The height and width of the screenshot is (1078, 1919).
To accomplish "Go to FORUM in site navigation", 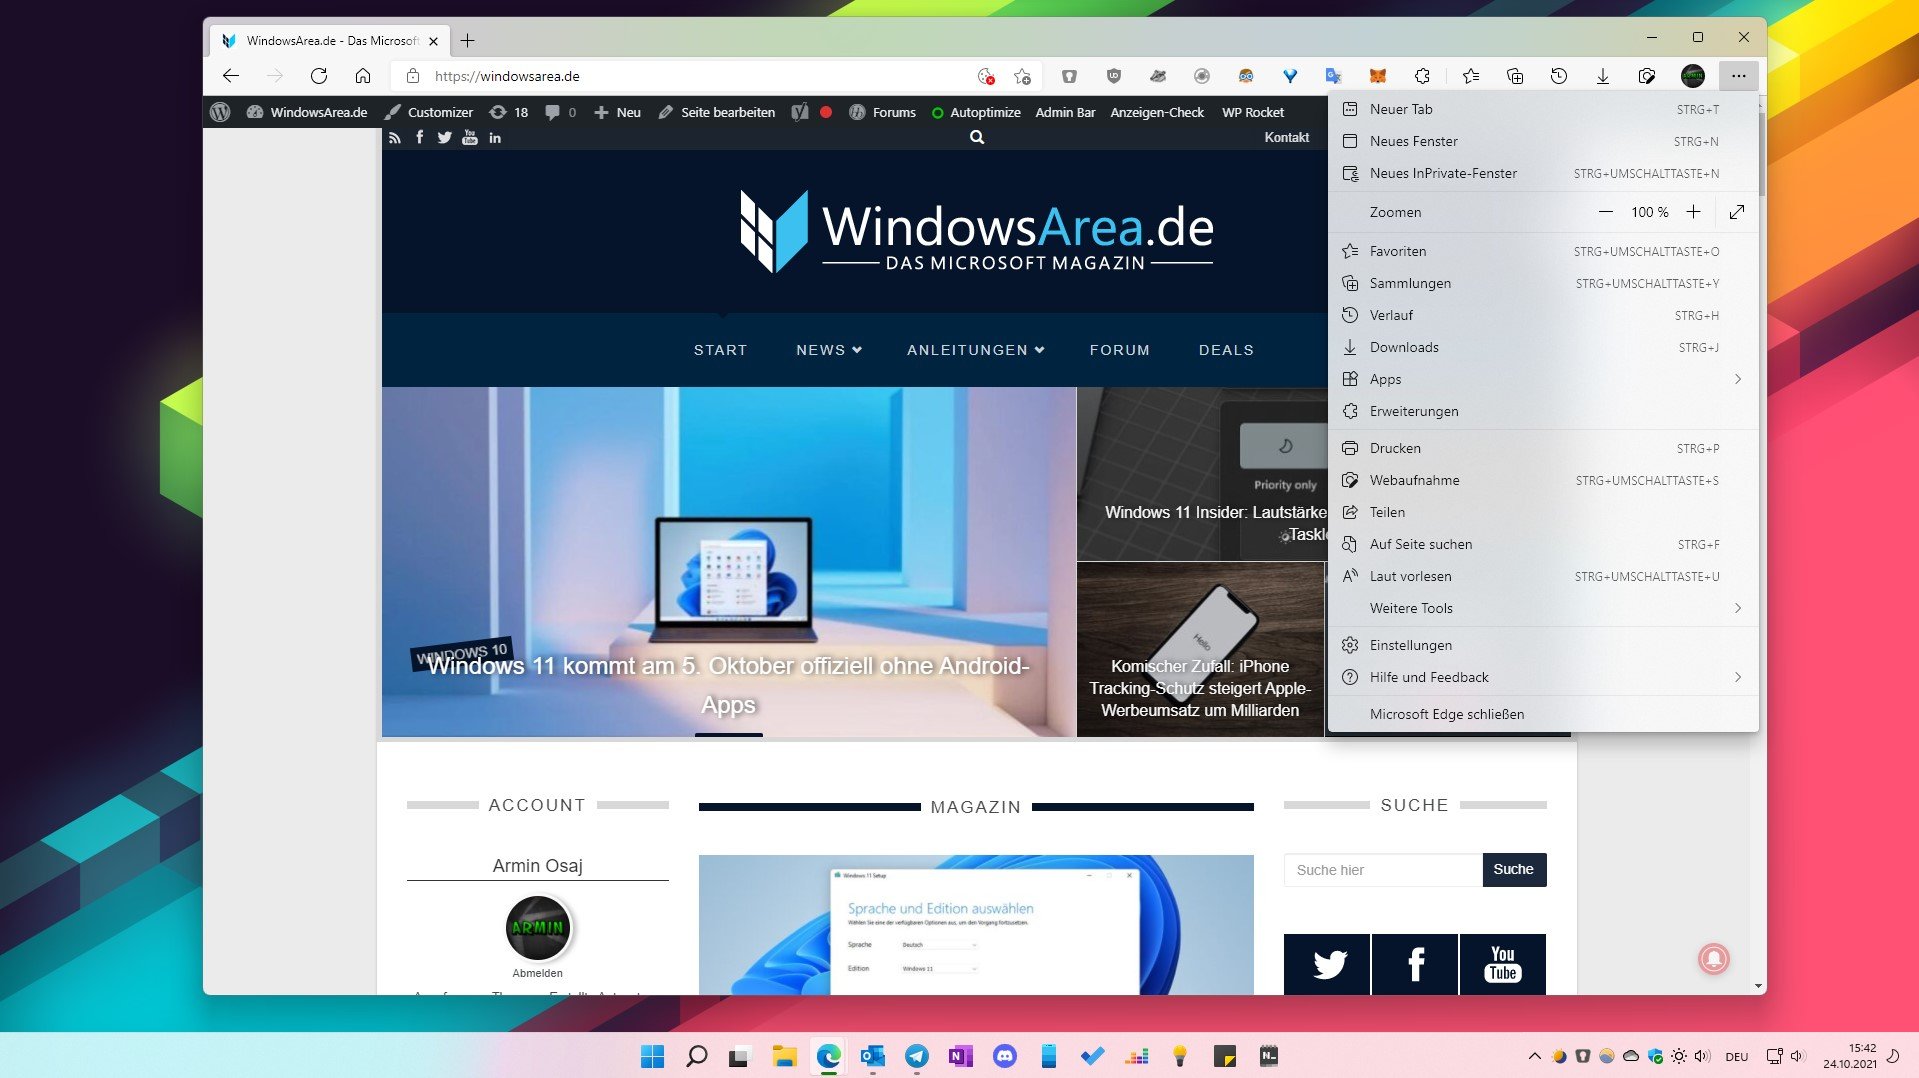I will pos(1119,350).
